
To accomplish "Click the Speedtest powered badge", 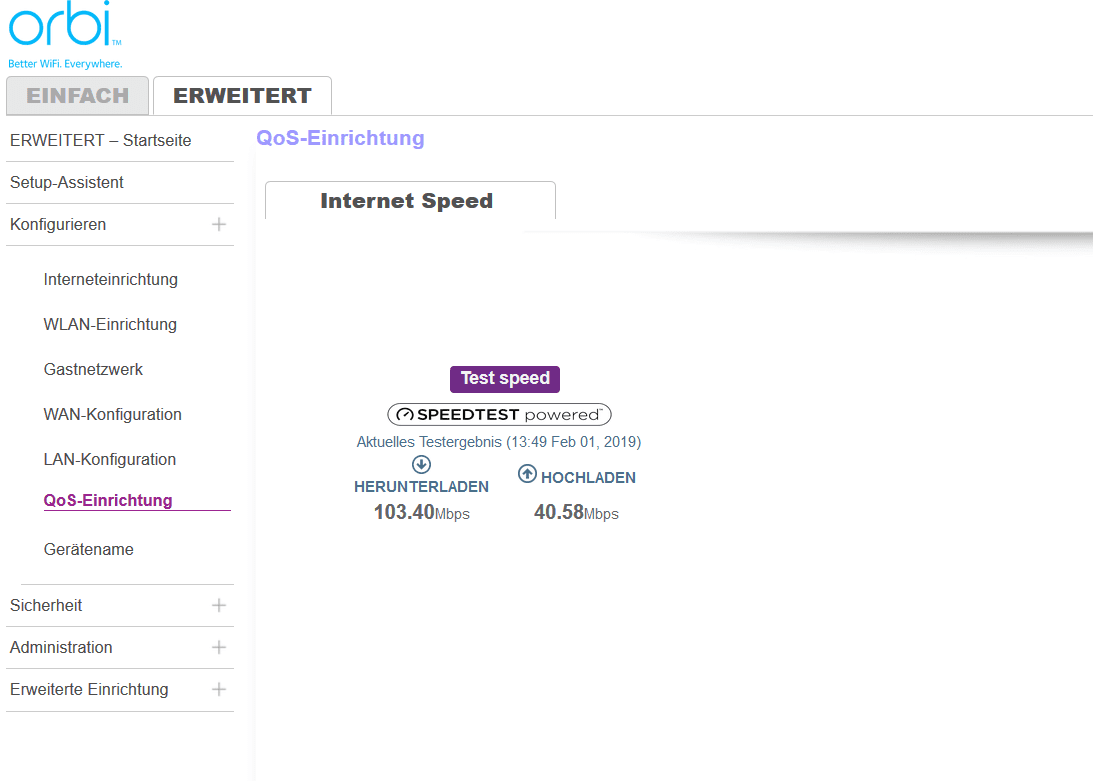I will 499,414.
